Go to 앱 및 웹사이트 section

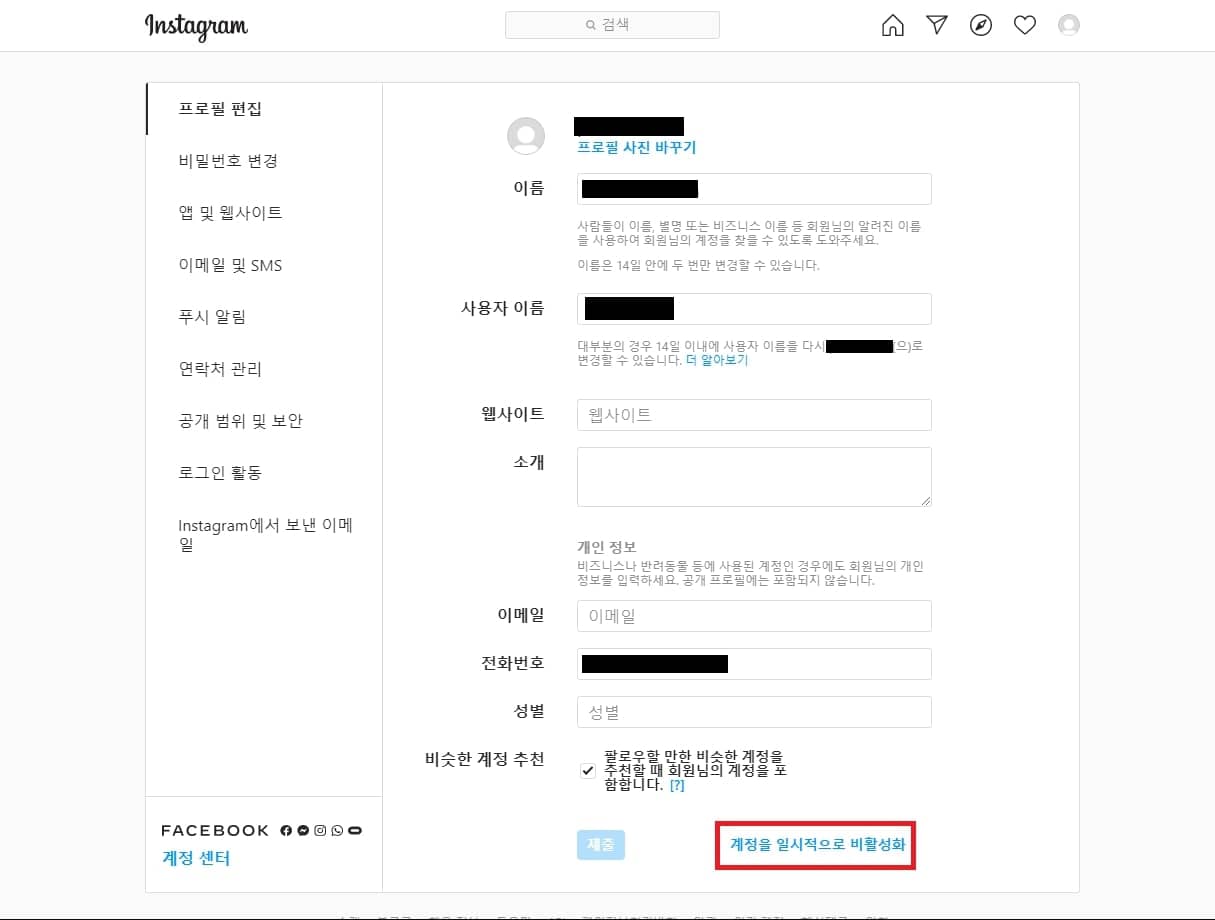264,213
